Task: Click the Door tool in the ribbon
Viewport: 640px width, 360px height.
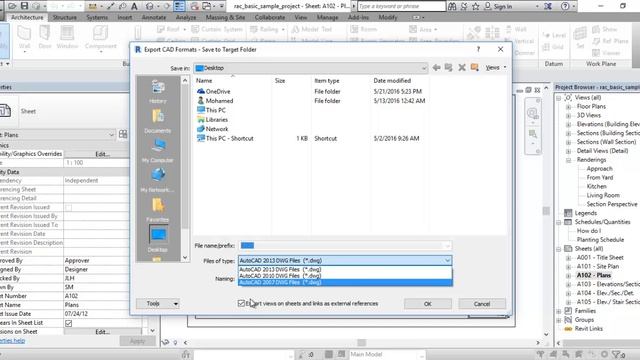Action: pos(45,38)
